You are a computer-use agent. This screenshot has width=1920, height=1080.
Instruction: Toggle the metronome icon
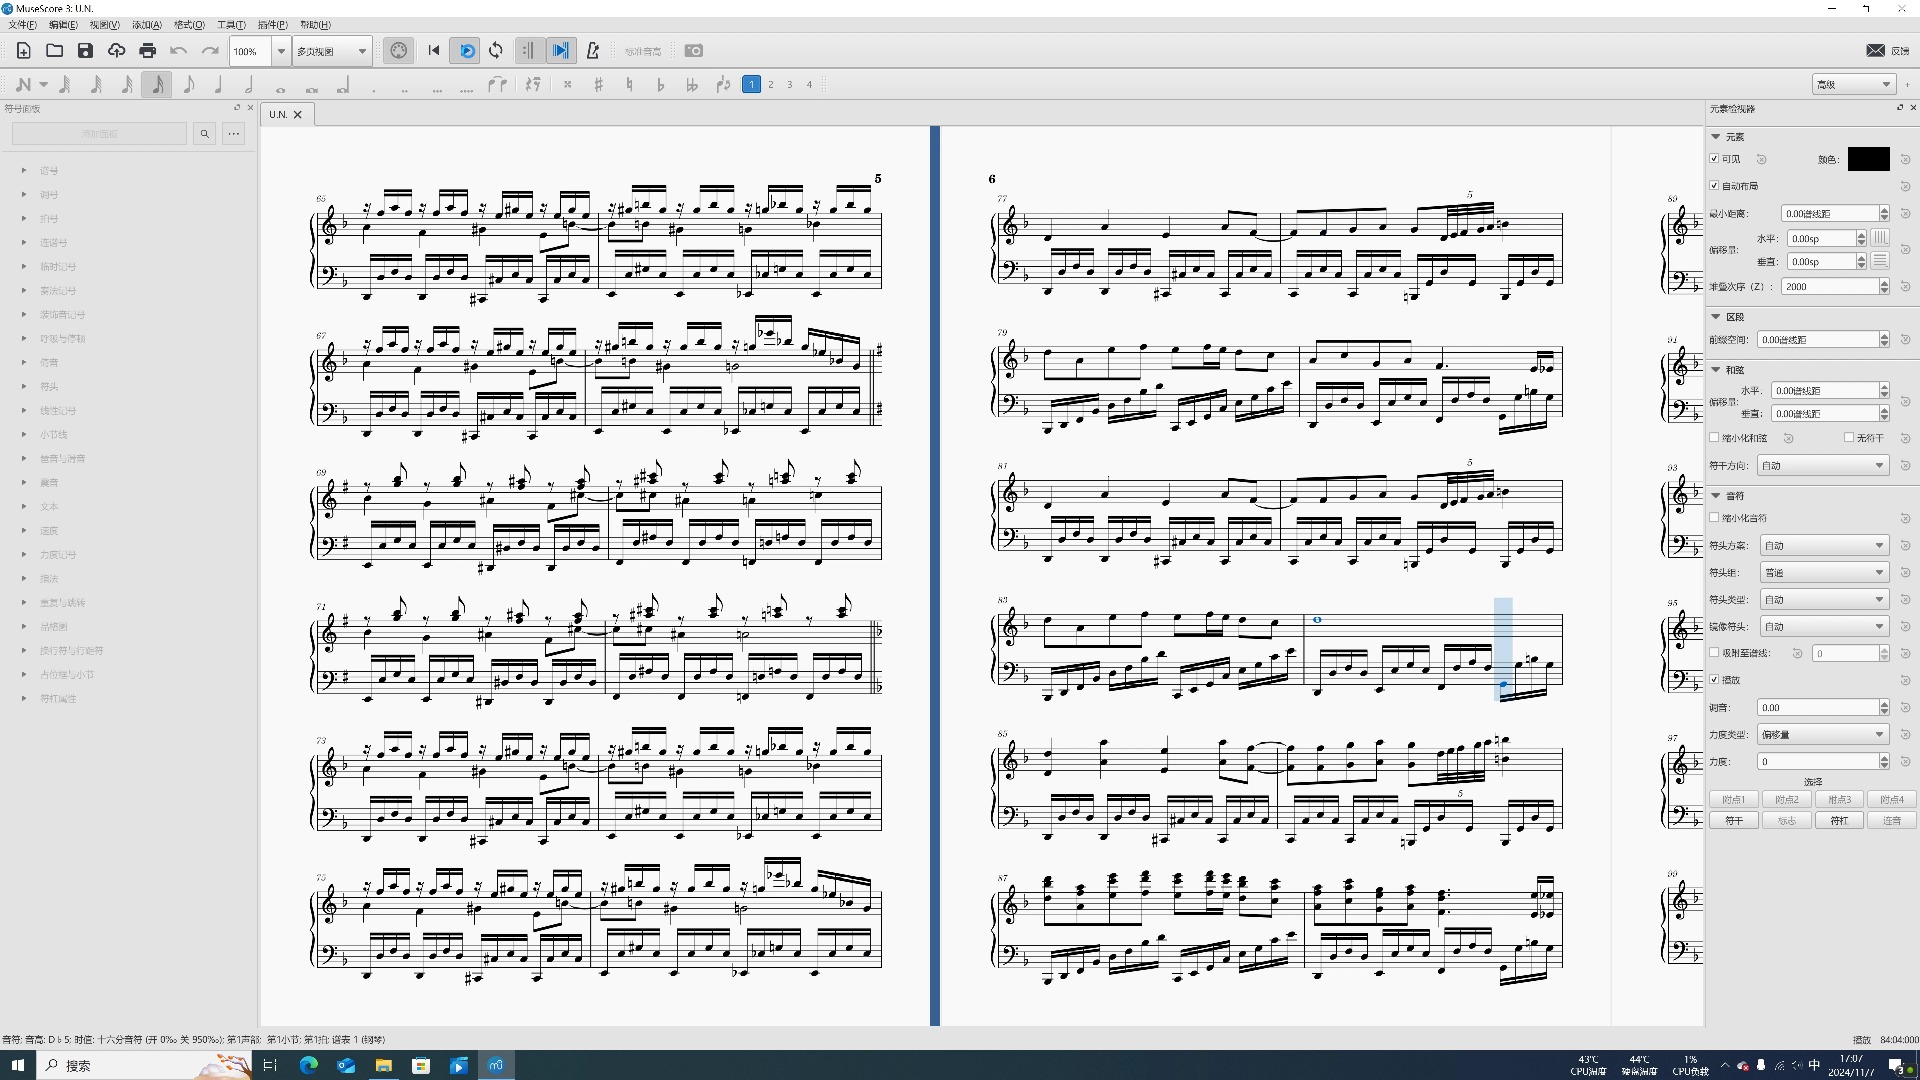click(x=592, y=51)
